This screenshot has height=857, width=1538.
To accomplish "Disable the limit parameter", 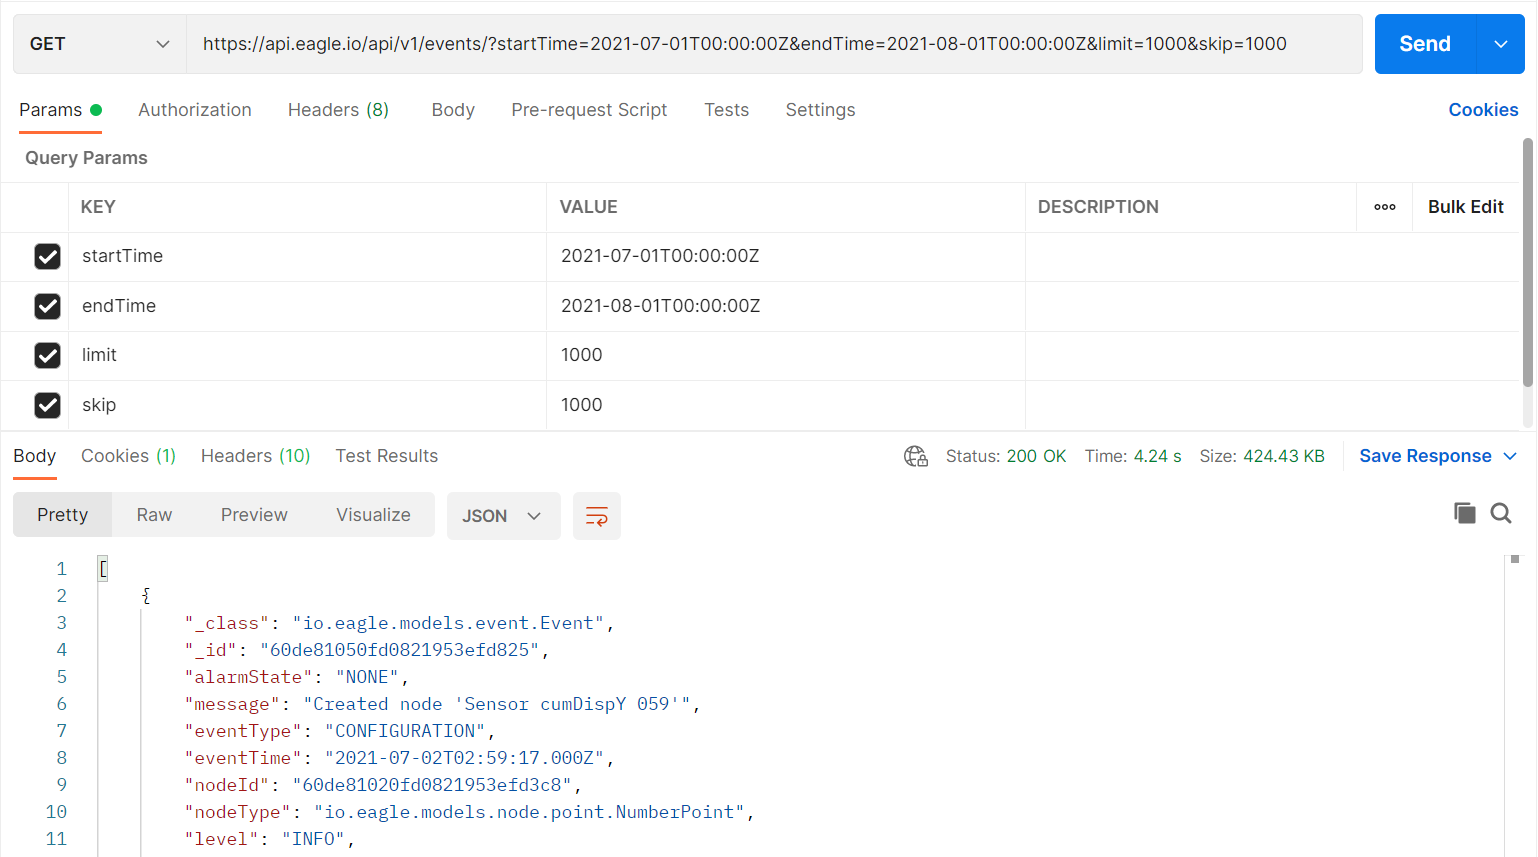I will click(47, 355).
